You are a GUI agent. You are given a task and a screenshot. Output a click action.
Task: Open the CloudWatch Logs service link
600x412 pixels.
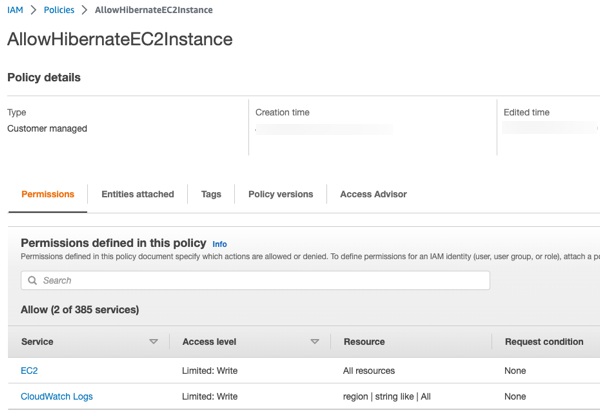pos(57,397)
